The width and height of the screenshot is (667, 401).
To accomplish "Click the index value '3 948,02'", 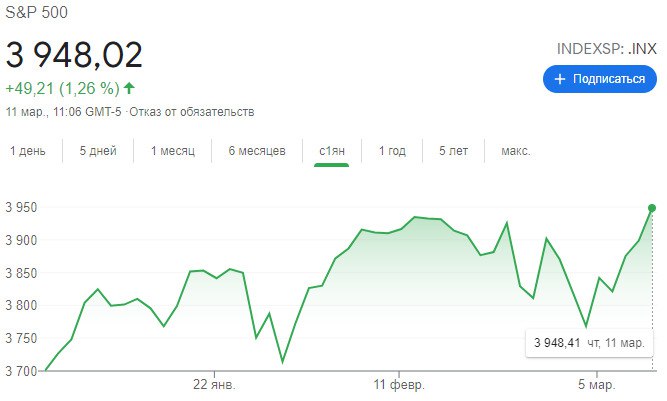I will click(74, 55).
